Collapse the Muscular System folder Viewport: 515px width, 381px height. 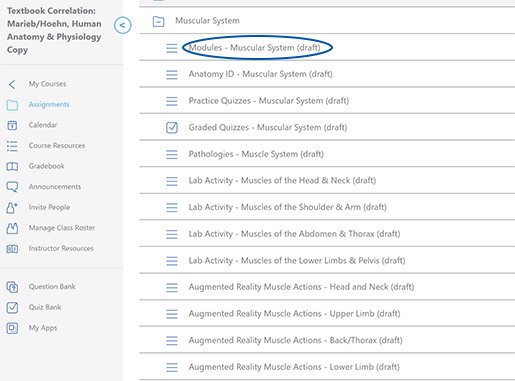pos(158,22)
